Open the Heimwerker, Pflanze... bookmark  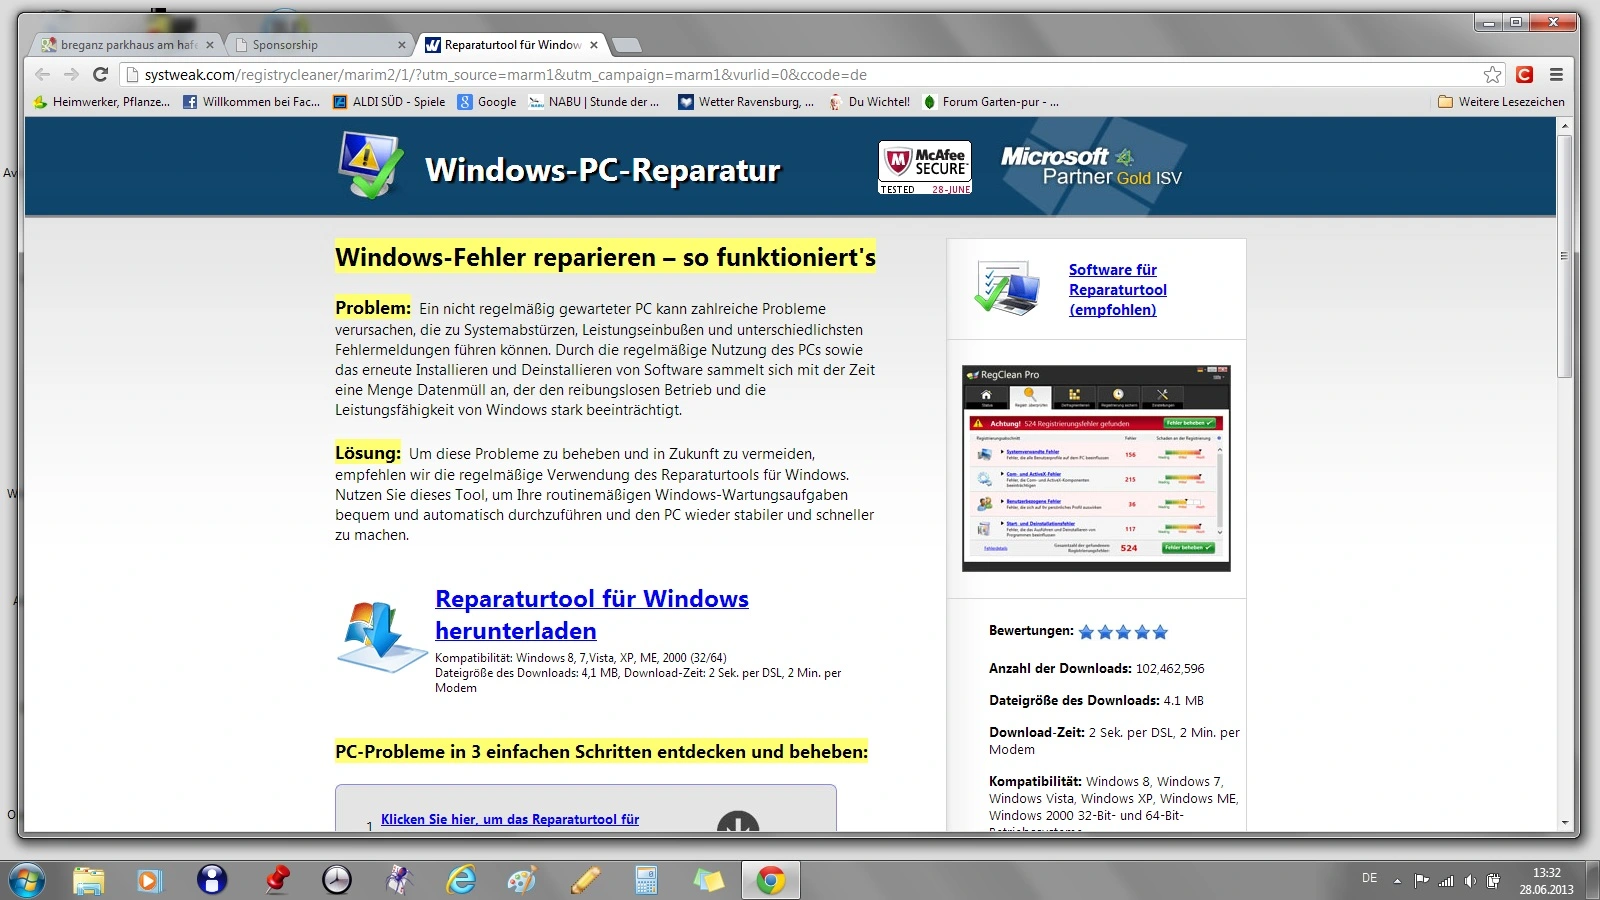tap(102, 102)
